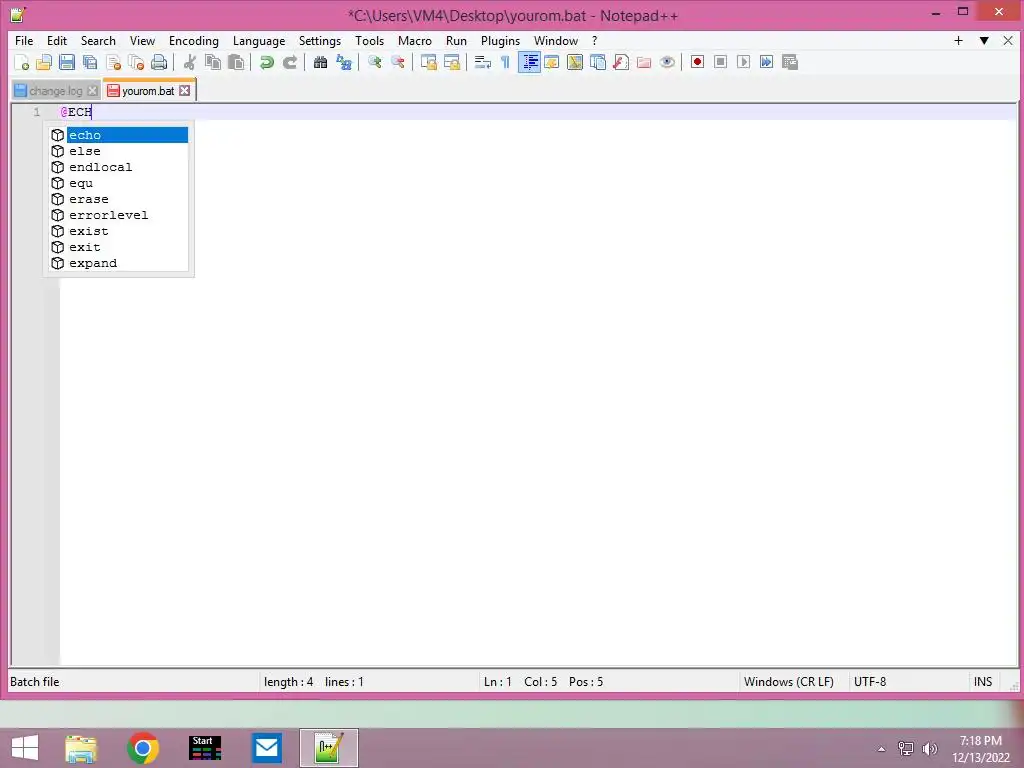Zoom out using toolbar magnifier
The height and width of the screenshot is (768, 1024).
[397, 62]
